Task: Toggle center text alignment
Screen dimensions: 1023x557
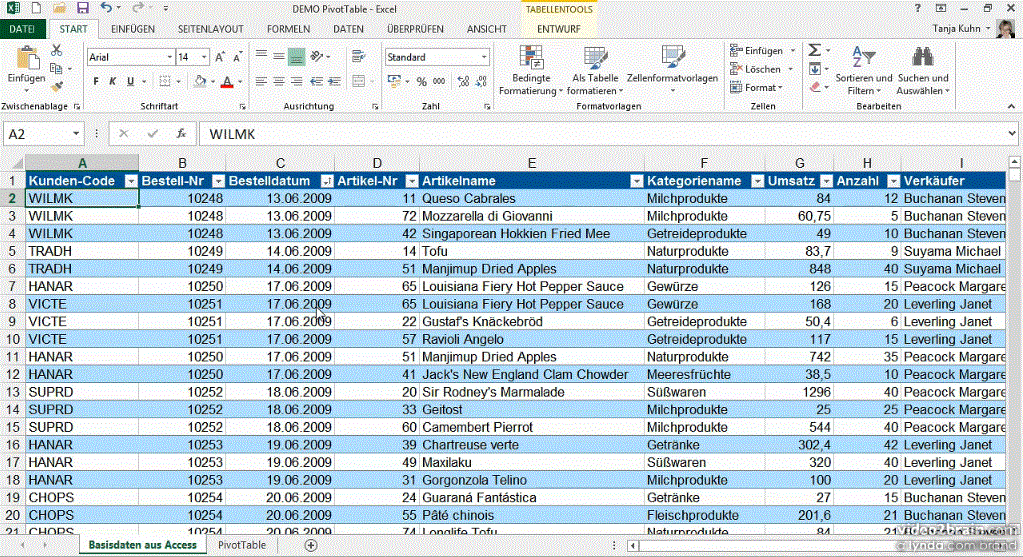Action: point(279,82)
